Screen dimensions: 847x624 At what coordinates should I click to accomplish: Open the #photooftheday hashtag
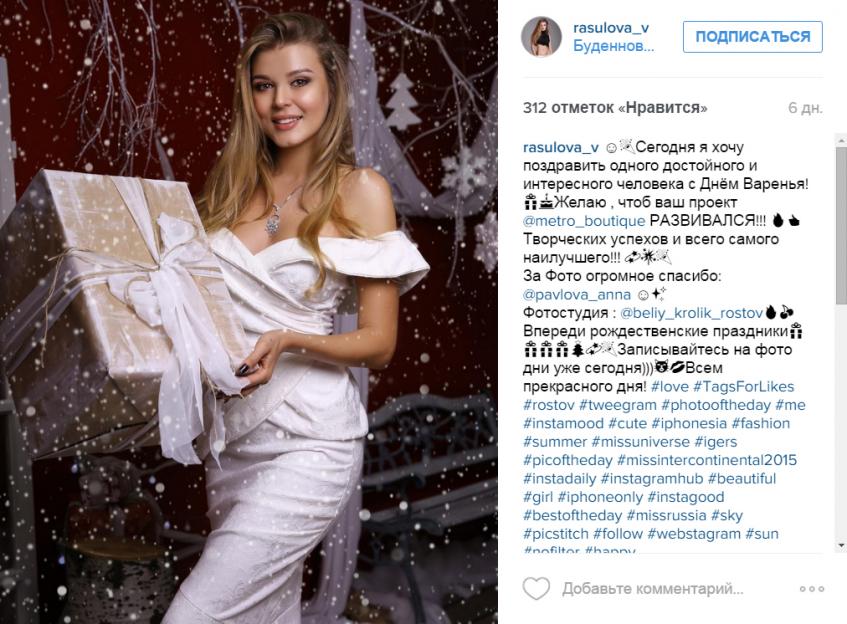pyautogui.click(x=716, y=405)
